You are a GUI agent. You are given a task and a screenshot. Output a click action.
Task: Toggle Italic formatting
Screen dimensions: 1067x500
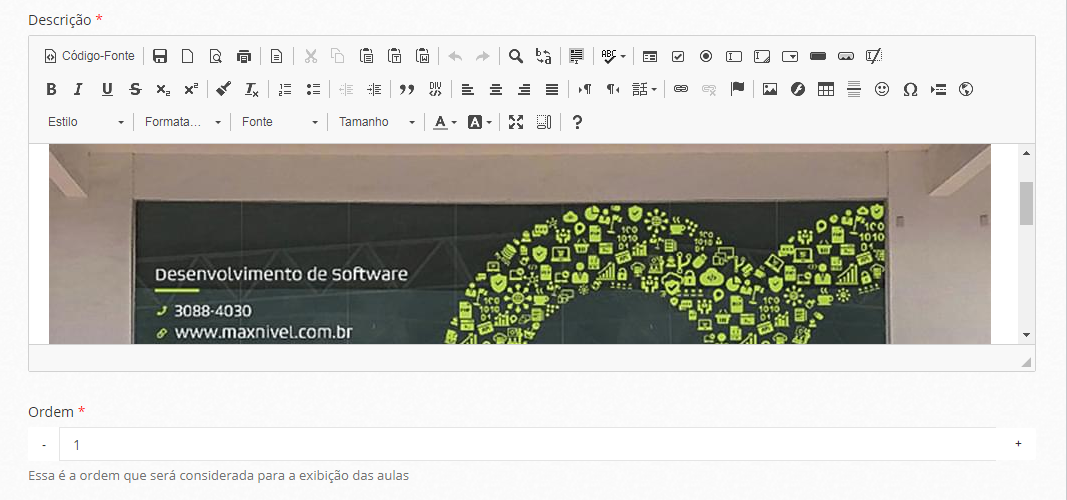[79, 89]
